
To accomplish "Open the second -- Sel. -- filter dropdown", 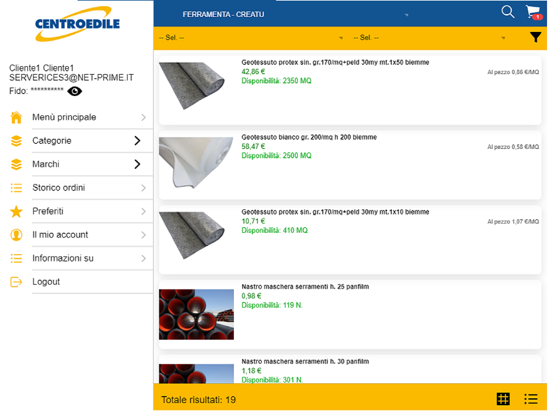I will click(x=429, y=37).
